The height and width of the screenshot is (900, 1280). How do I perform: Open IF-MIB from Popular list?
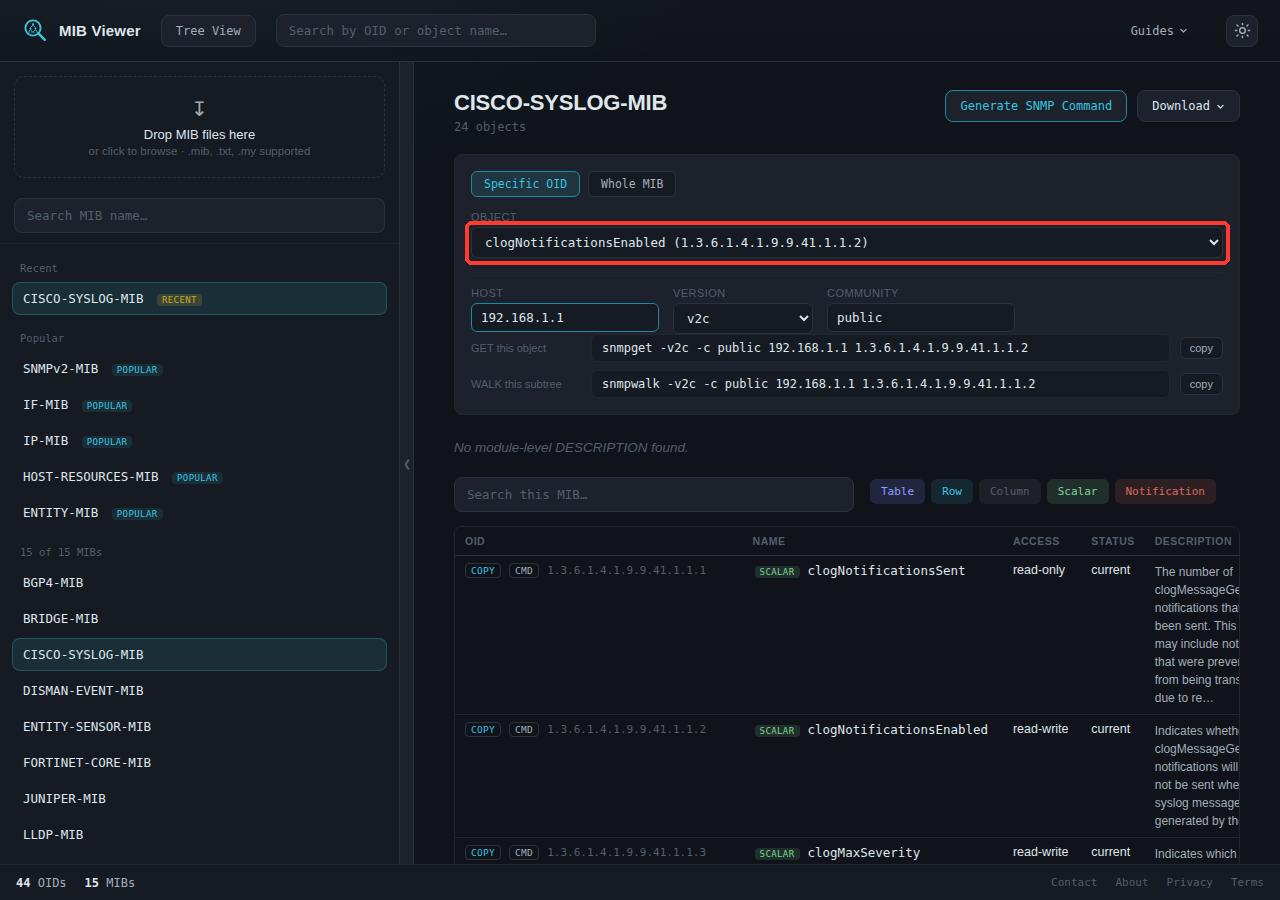point(199,405)
